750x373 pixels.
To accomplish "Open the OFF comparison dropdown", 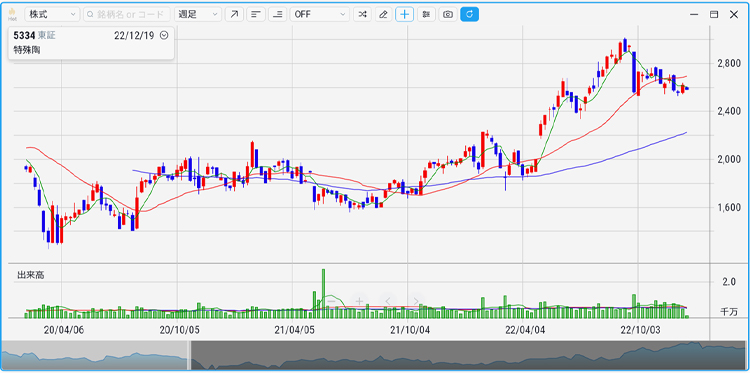I will [320, 14].
